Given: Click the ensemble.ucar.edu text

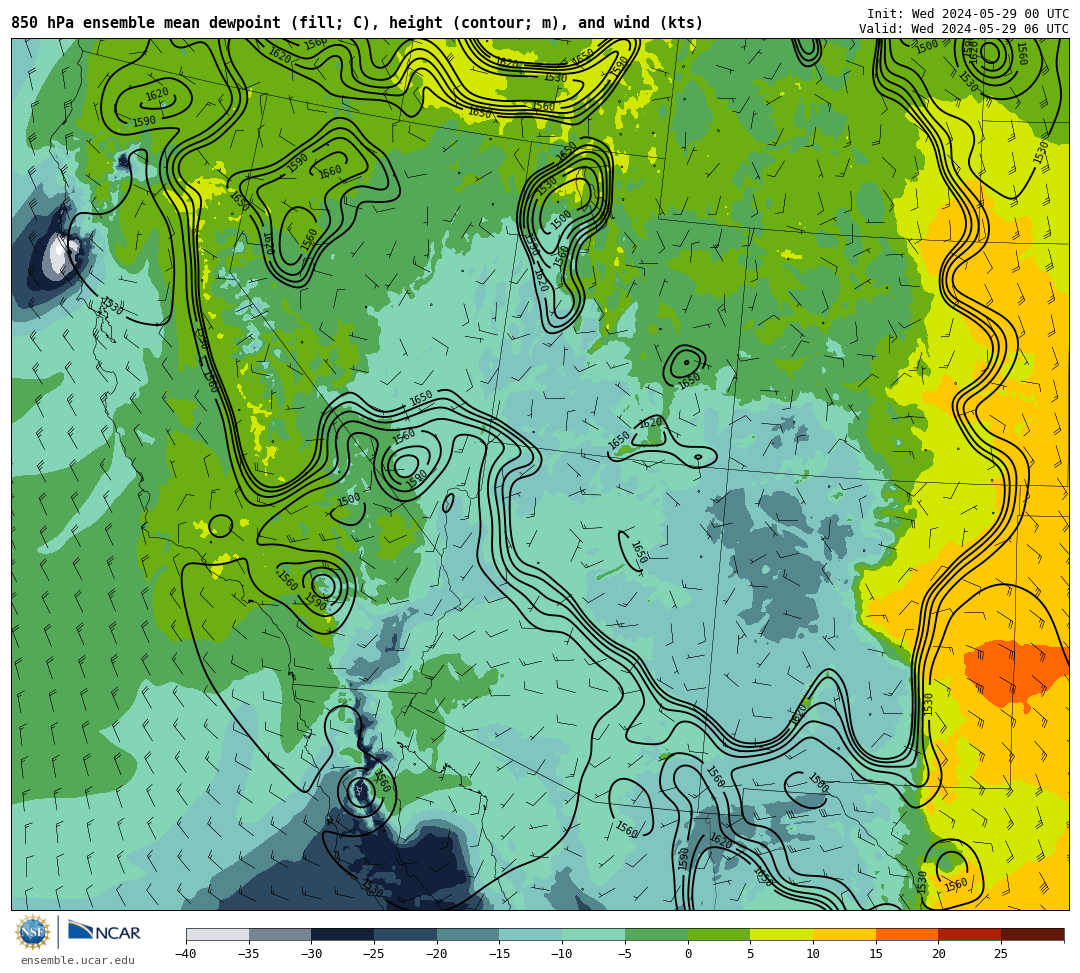Looking at the screenshot, I should (x=78, y=960).
